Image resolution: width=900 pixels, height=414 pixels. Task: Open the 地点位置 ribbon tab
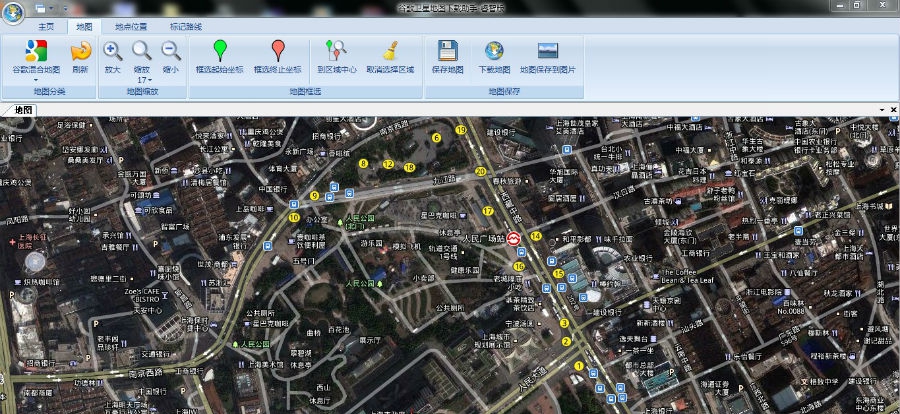(x=131, y=26)
